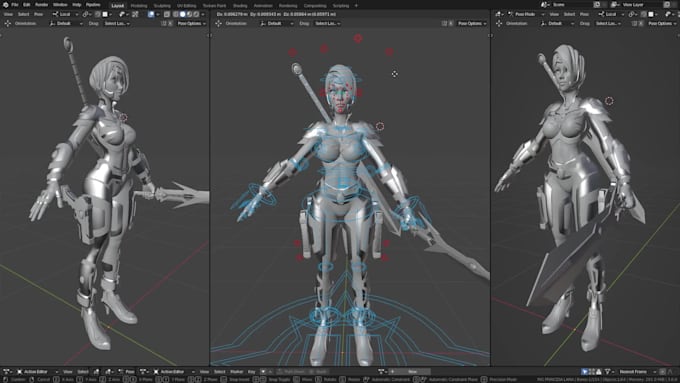The height and width of the screenshot is (383, 680).
Task: Open the Edit menu
Action: coord(27,5)
